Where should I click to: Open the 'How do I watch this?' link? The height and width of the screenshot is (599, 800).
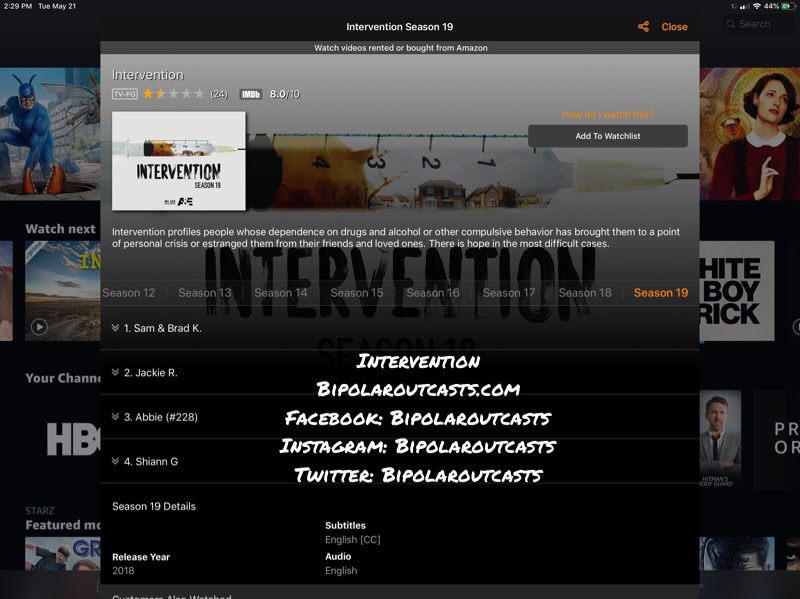[x=608, y=115]
